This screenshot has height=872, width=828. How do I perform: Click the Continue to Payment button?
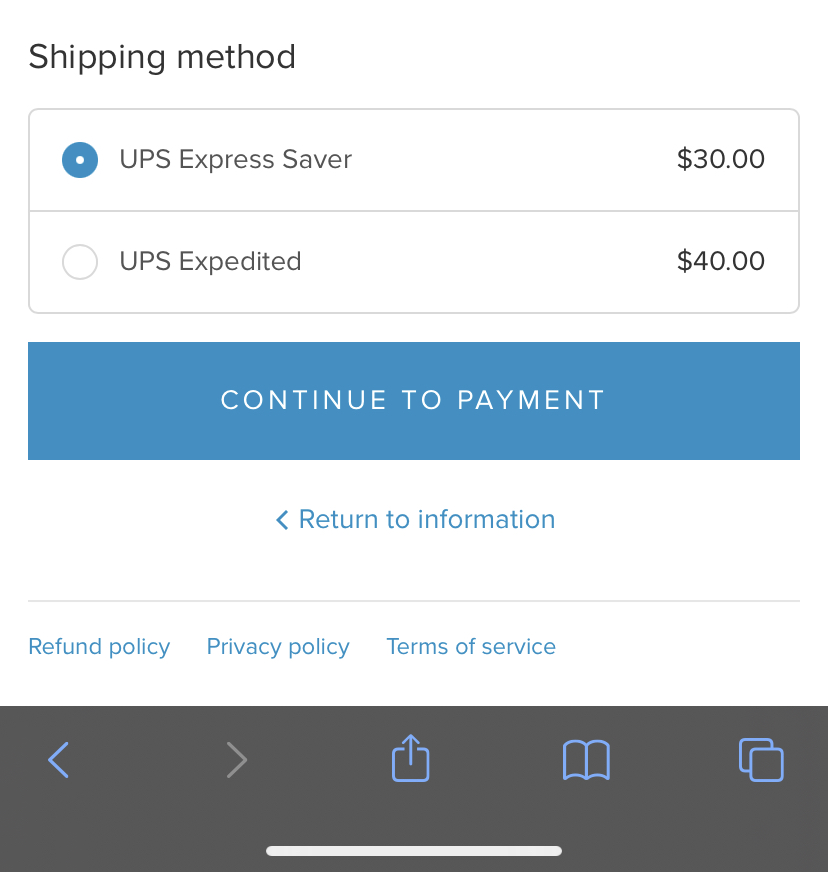click(414, 401)
